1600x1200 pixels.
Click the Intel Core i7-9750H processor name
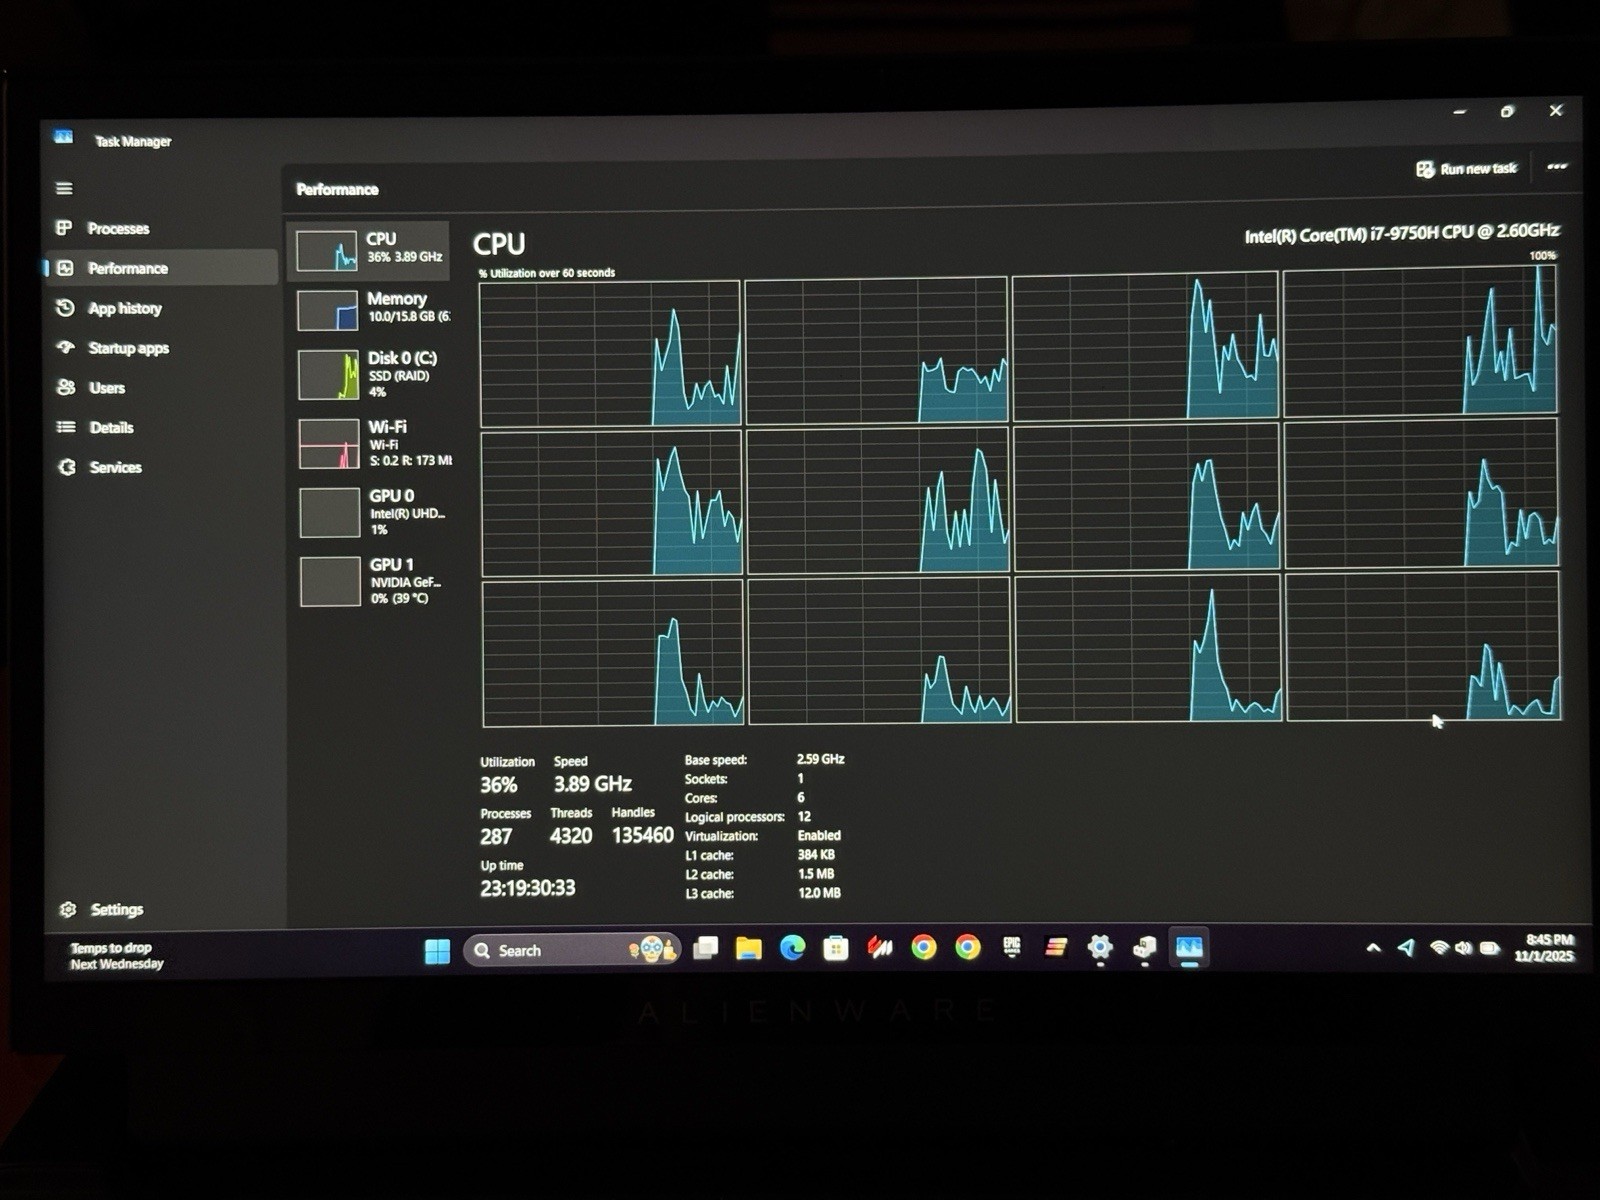pos(1401,234)
